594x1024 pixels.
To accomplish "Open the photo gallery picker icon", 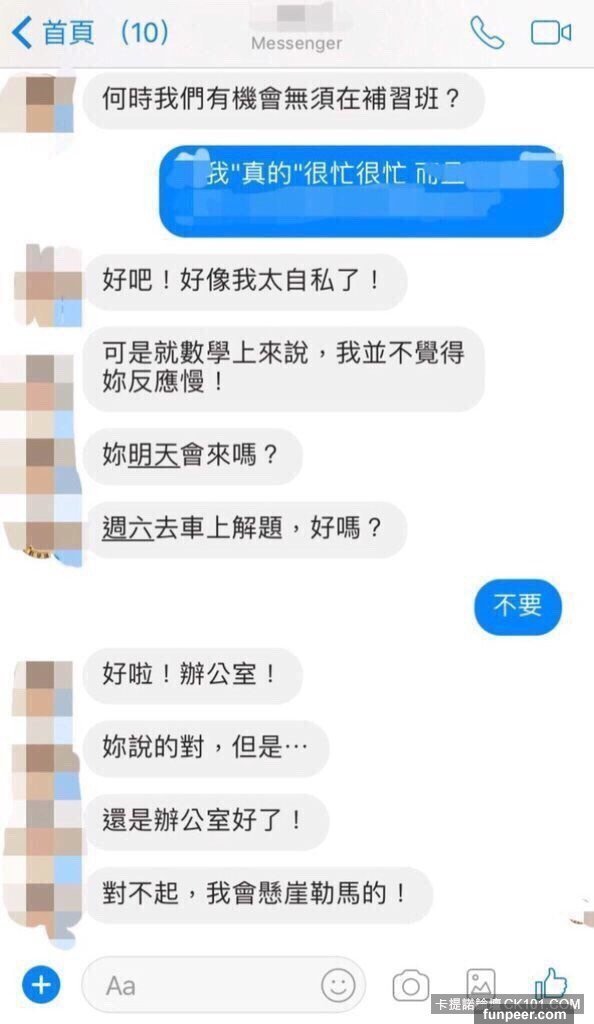I will click(x=481, y=984).
